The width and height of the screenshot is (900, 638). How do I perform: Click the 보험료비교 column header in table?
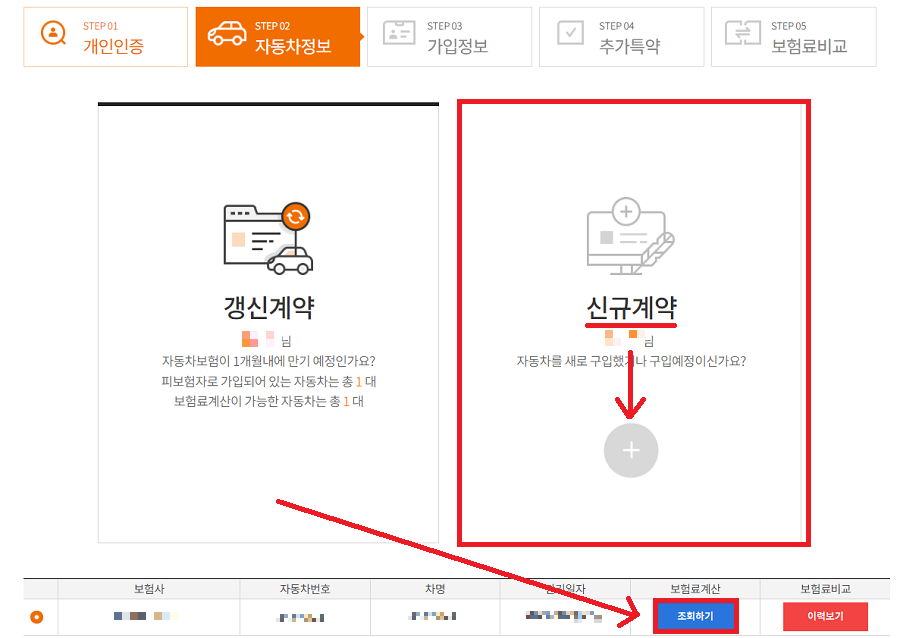pos(825,589)
